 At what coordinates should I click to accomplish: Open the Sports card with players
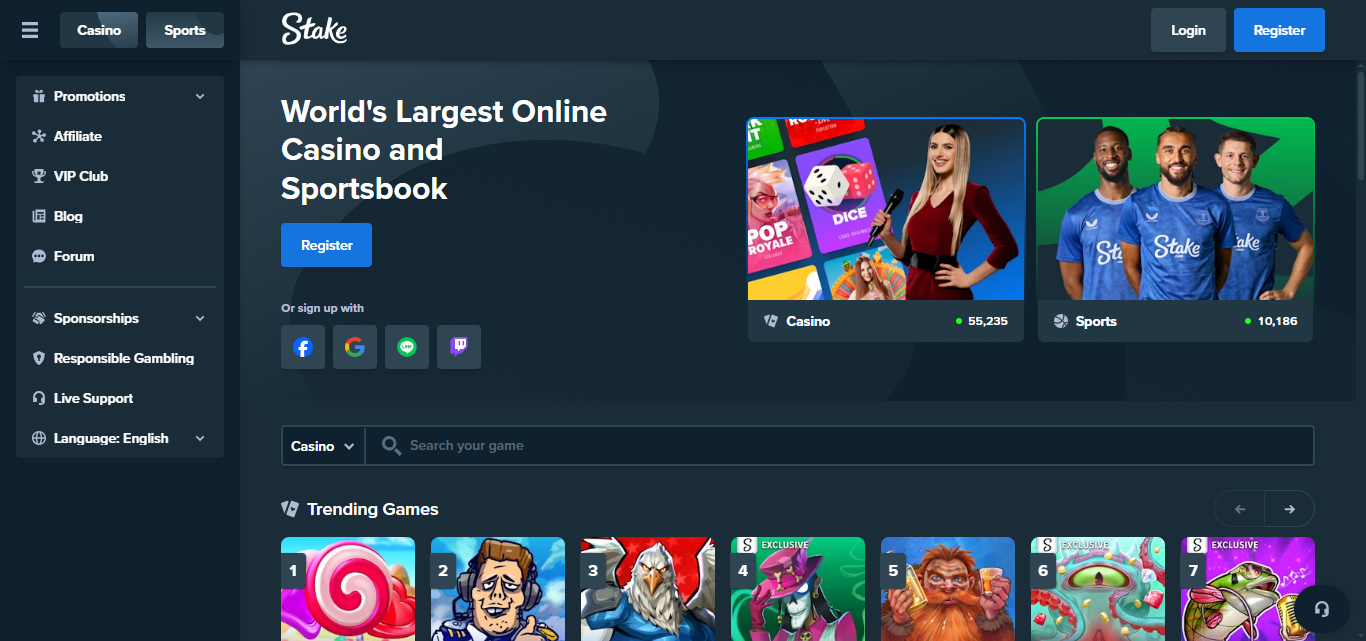coord(1175,230)
